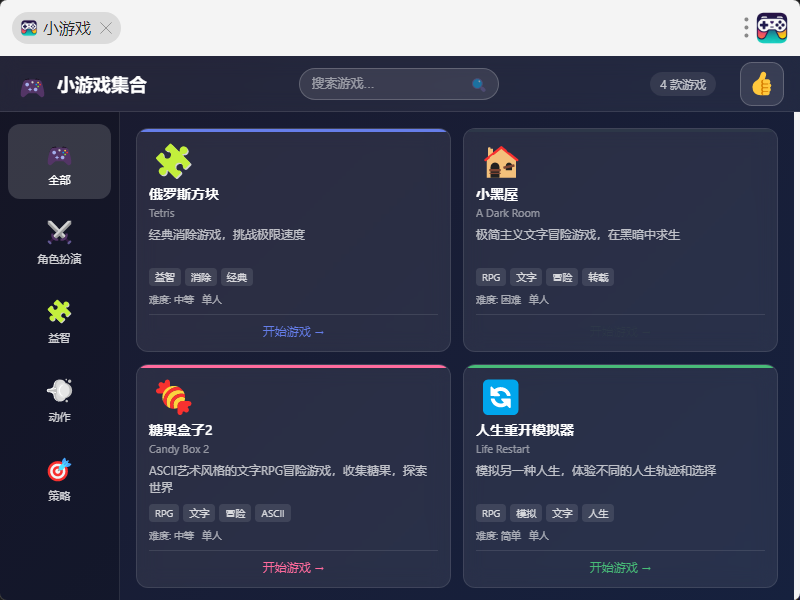The image size is (800, 600).
Task: Click the ASCII tag on 糖果盒子2
Action: click(273, 513)
